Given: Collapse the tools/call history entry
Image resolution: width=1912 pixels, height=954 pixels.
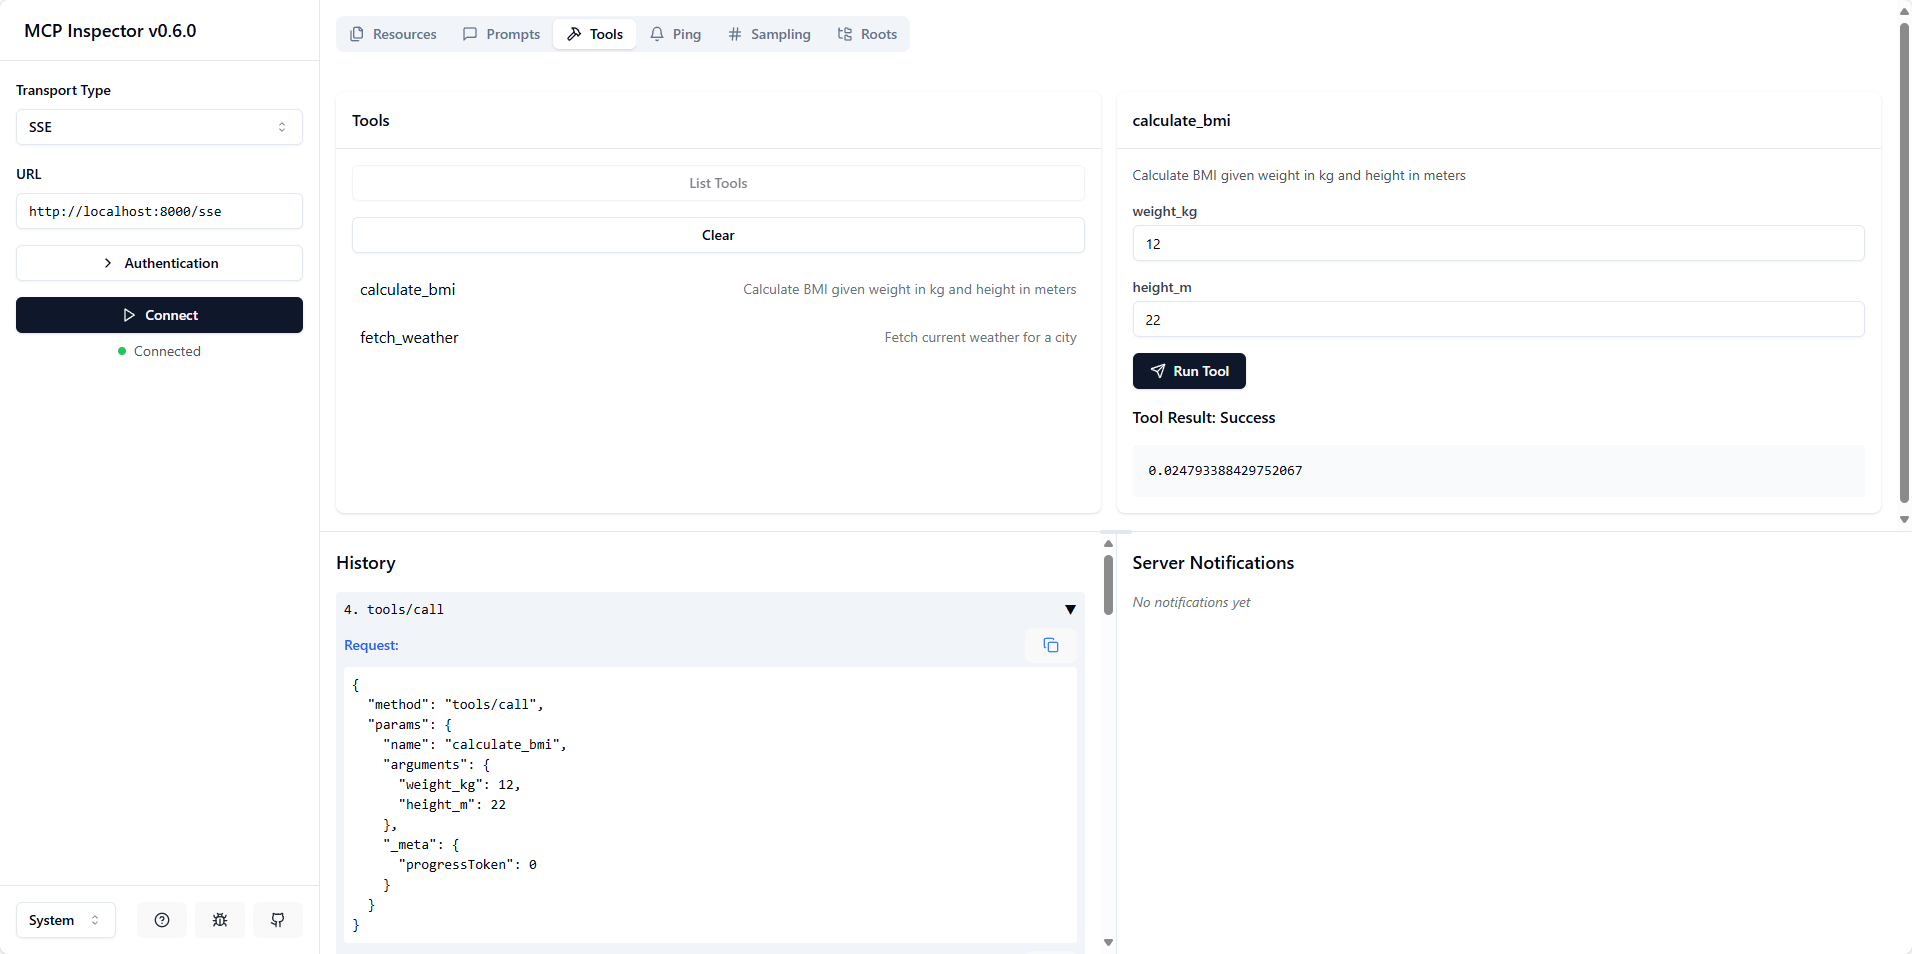Looking at the screenshot, I should click(1070, 609).
